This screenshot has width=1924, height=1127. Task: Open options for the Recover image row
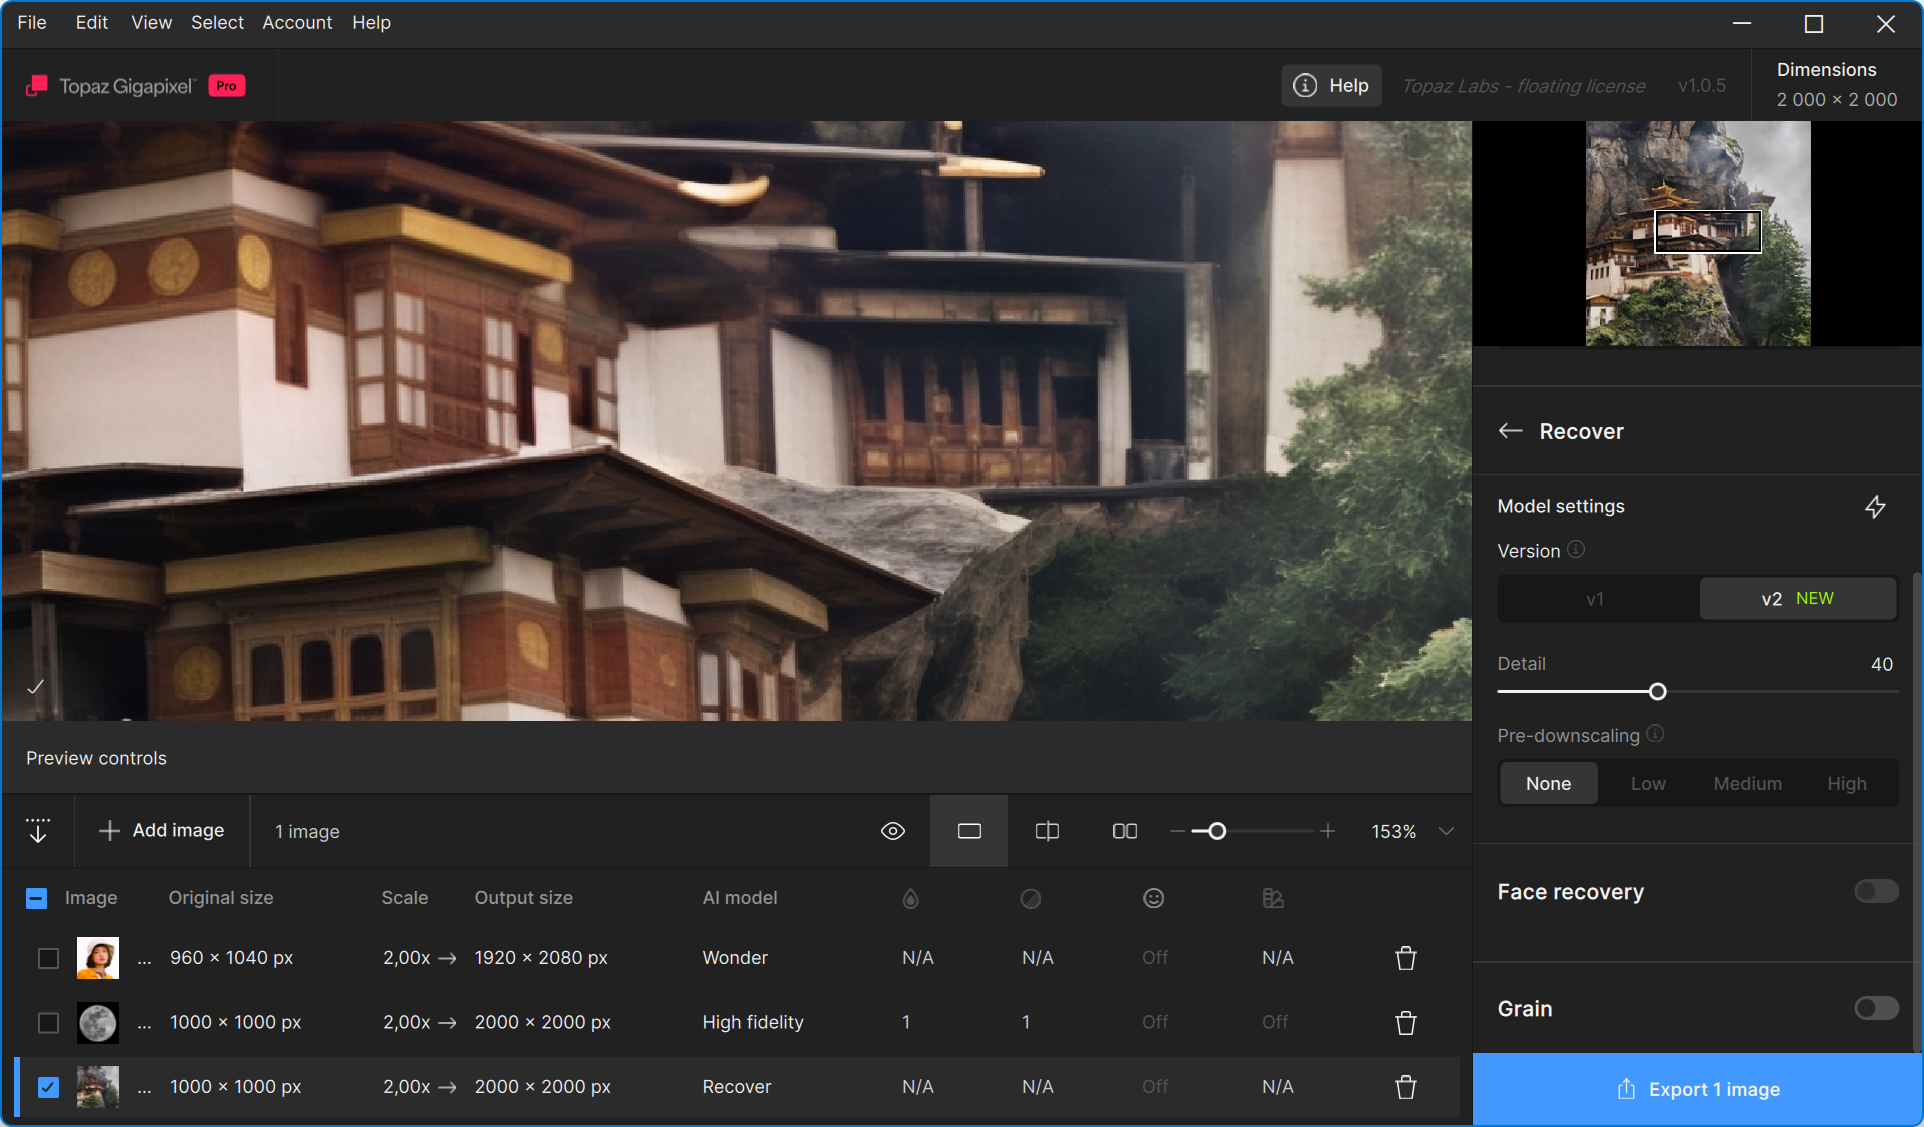(x=145, y=1087)
